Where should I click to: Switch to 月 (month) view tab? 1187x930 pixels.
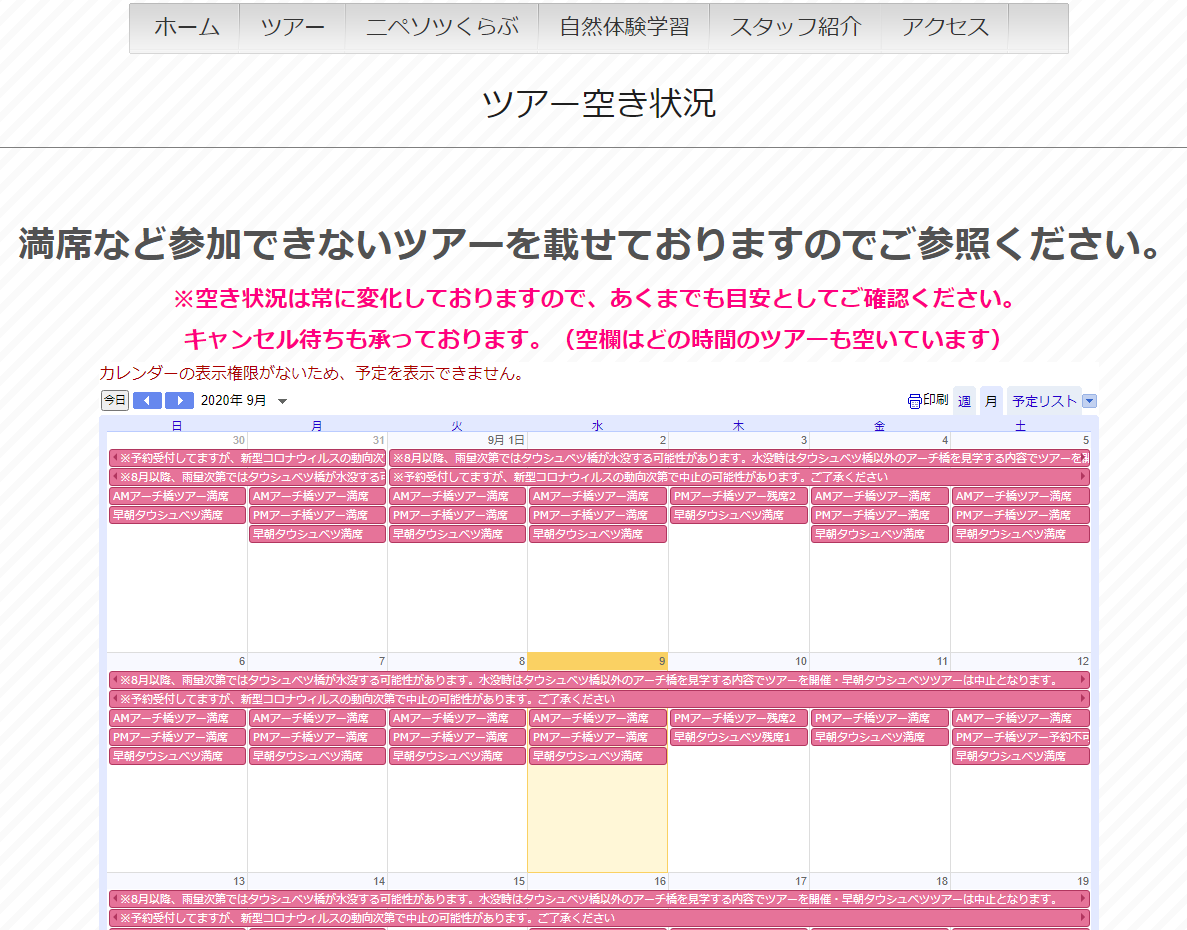[x=991, y=401]
